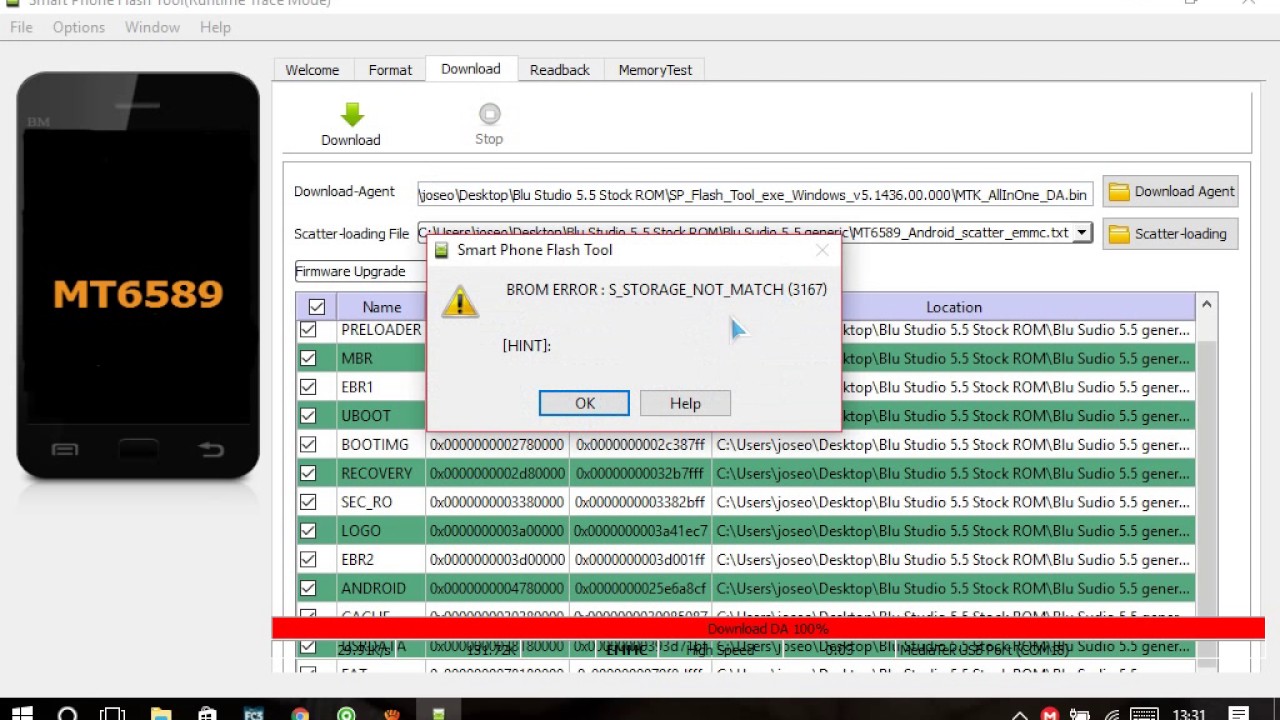Screen dimensions: 1280x720
Task: Click the red Download DA 100% progress bar
Action: [x=768, y=629]
